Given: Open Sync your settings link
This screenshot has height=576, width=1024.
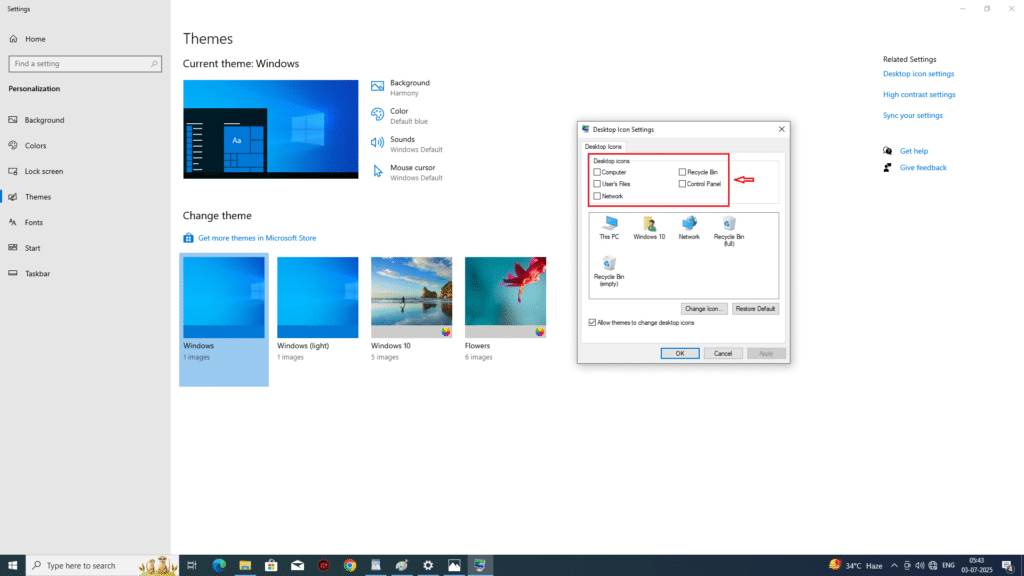Looking at the screenshot, I should (912, 116).
